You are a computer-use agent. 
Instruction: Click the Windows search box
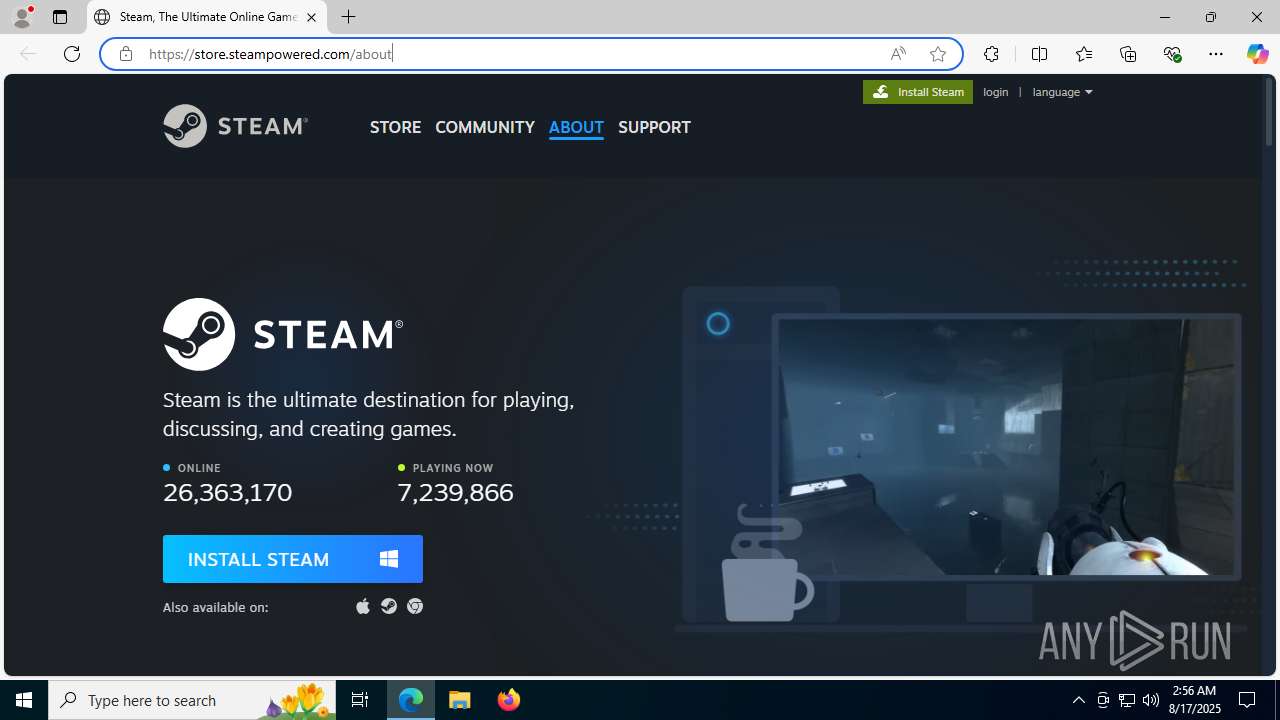click(x=192, y=700)
